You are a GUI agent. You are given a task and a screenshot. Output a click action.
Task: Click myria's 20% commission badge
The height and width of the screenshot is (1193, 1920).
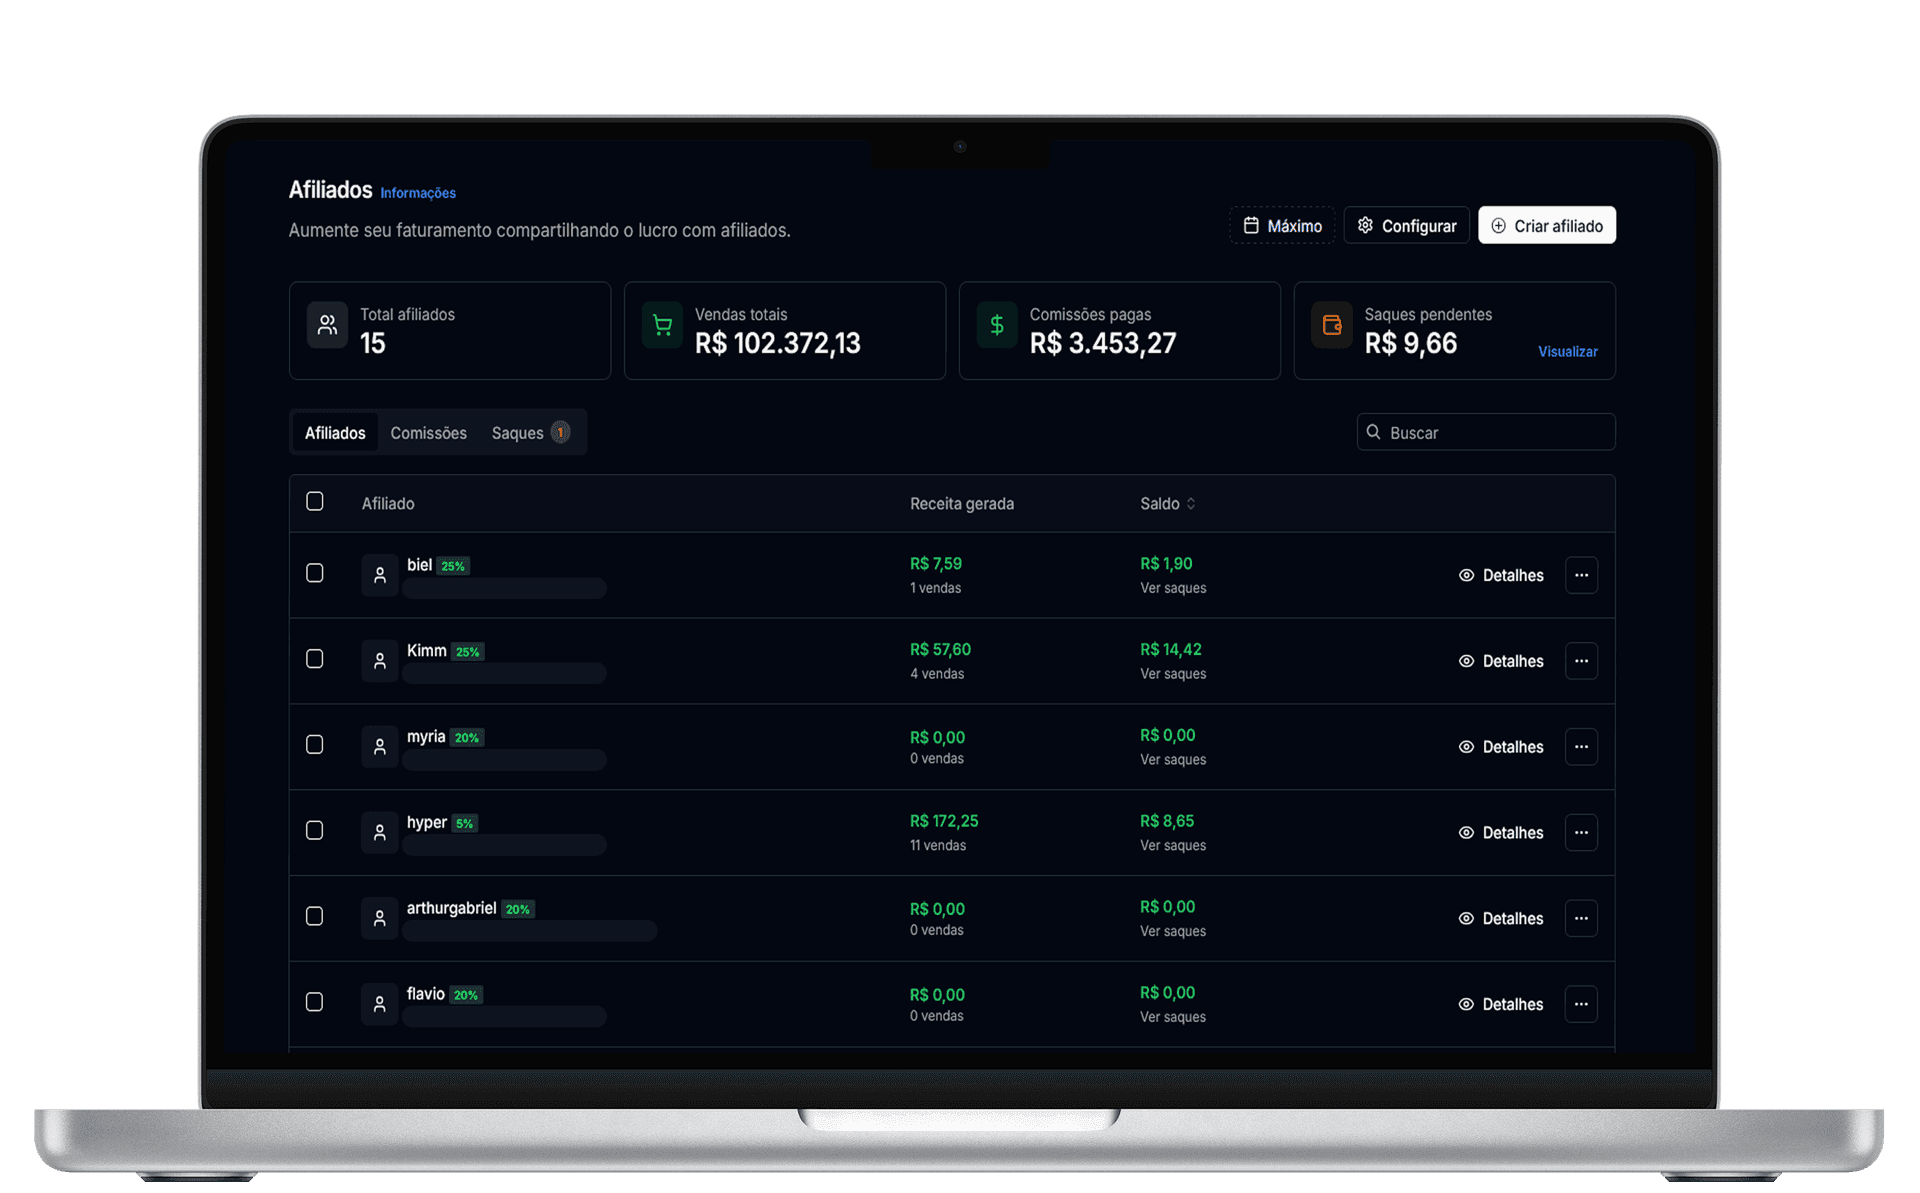pyautogui.click(x=467, y=738)
